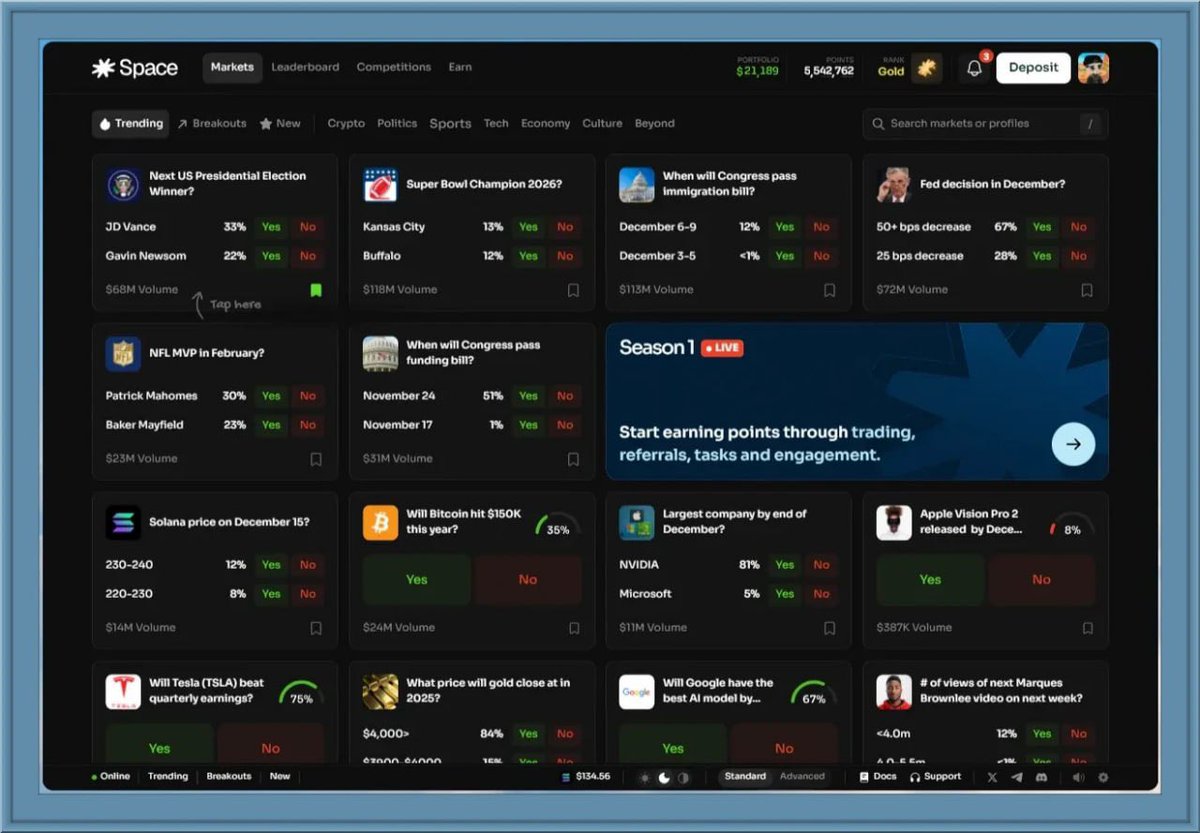The width and height of the screenshot is (1200, 833).
Task: Bookmark the Fed decision in December market
Action: (x=1087, y=290)
